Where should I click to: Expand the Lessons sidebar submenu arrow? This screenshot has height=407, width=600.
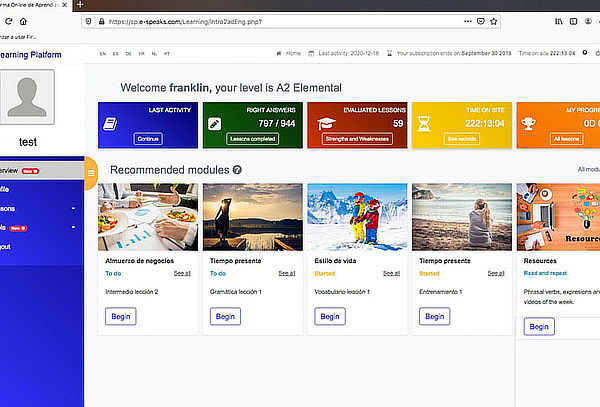[x=73, y=209]
